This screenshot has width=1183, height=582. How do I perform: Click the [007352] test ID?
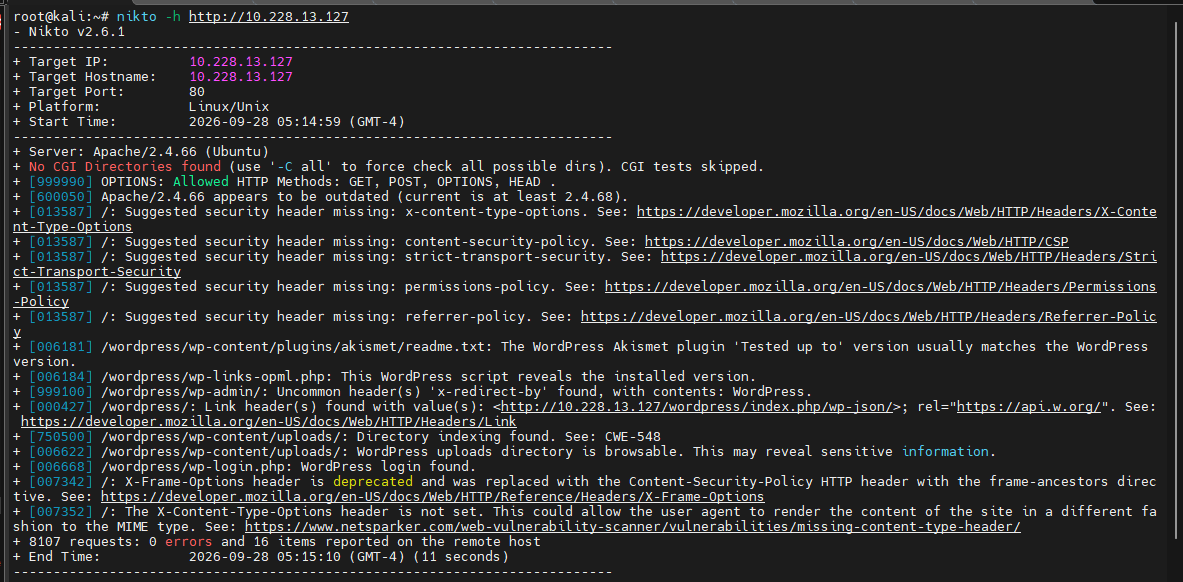pos(60,512)
